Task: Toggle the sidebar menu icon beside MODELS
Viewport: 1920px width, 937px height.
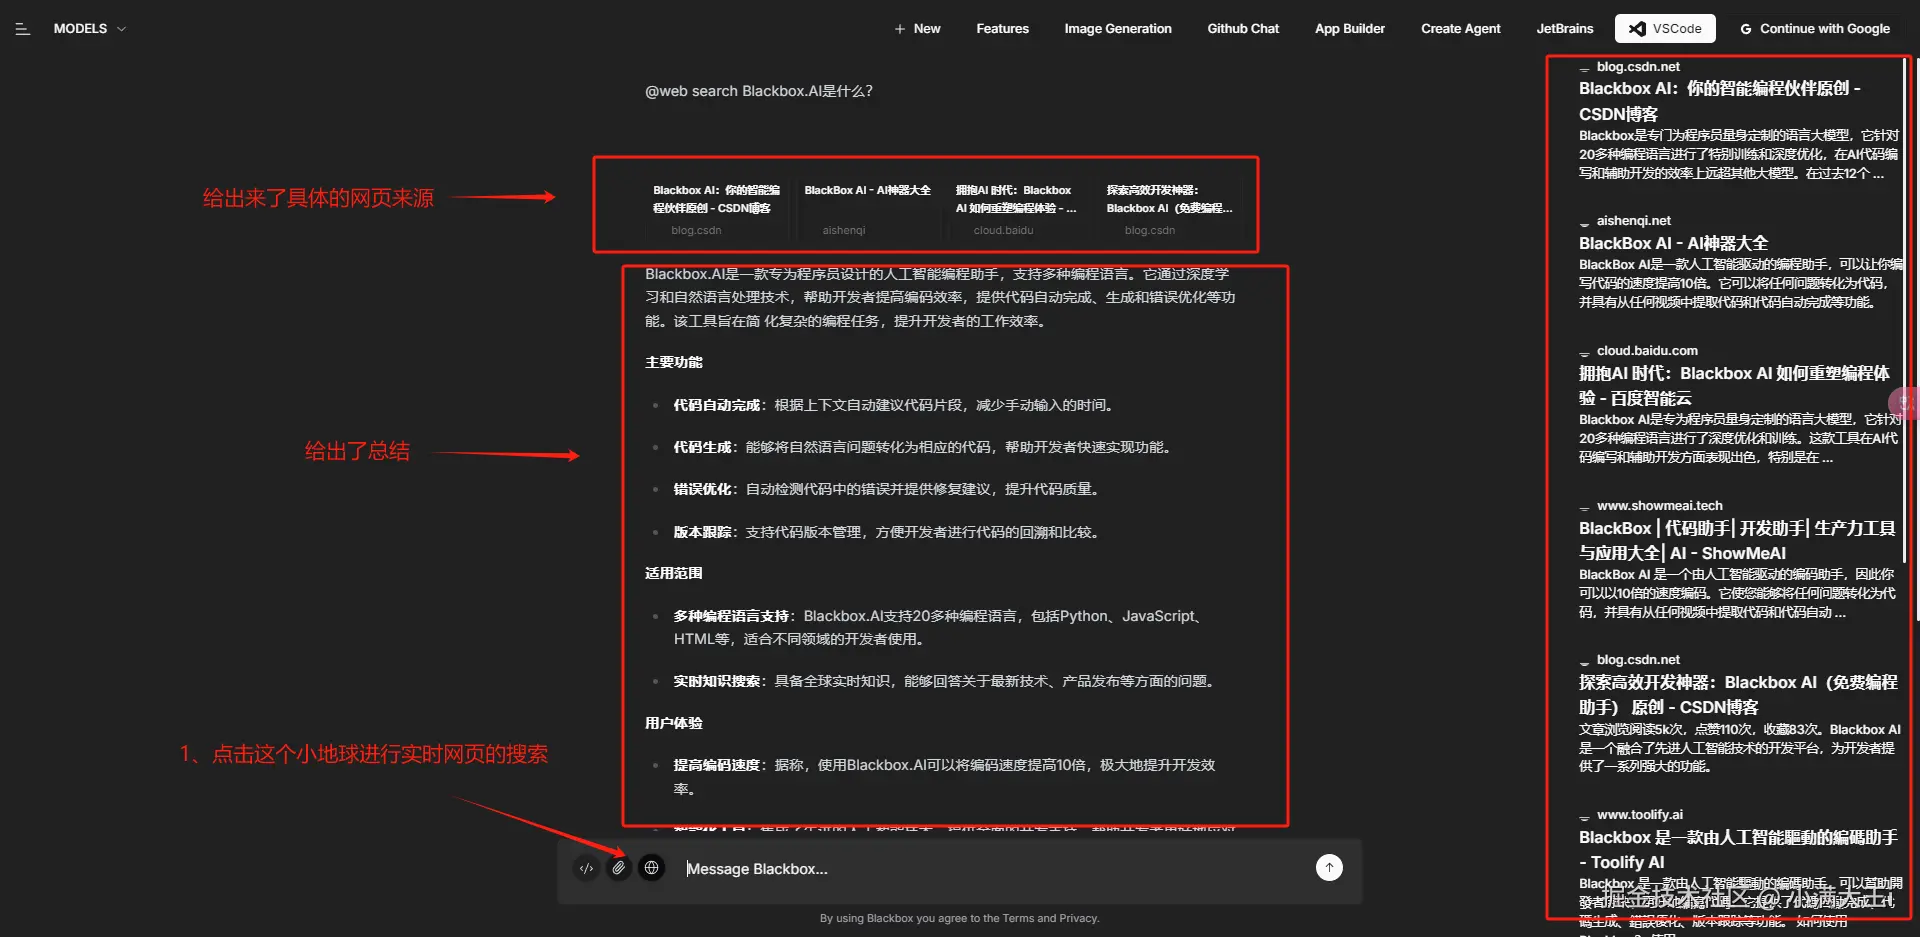Action: click(22, 29)
